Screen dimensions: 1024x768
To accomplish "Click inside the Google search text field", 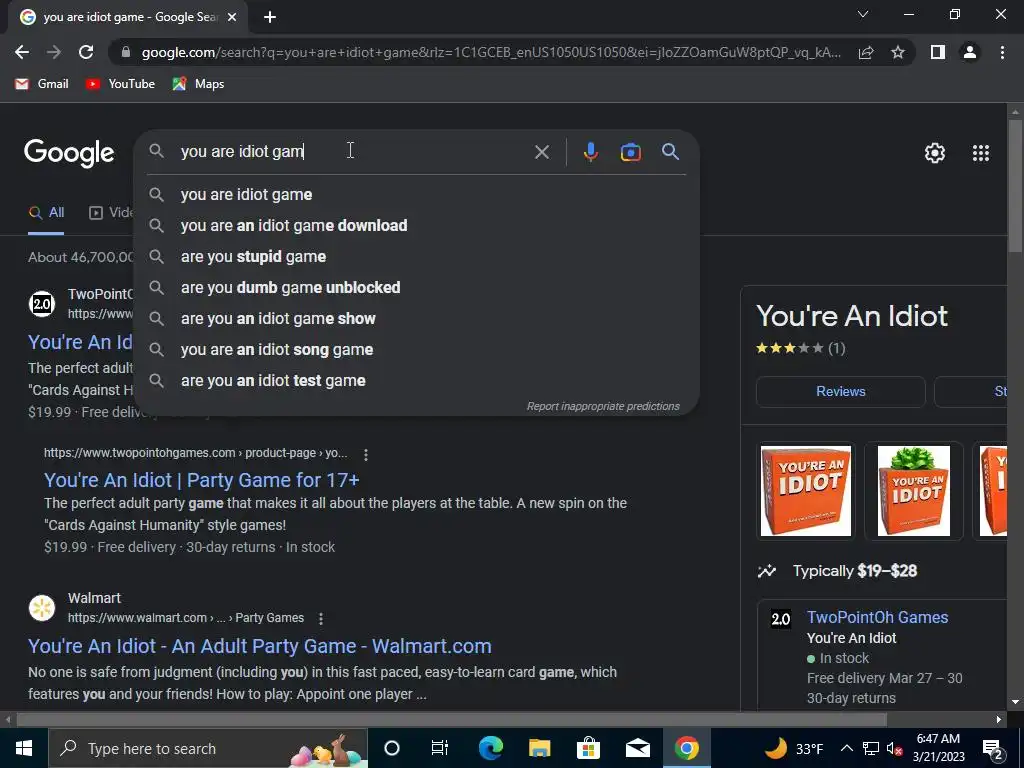I will click(353, 152).
